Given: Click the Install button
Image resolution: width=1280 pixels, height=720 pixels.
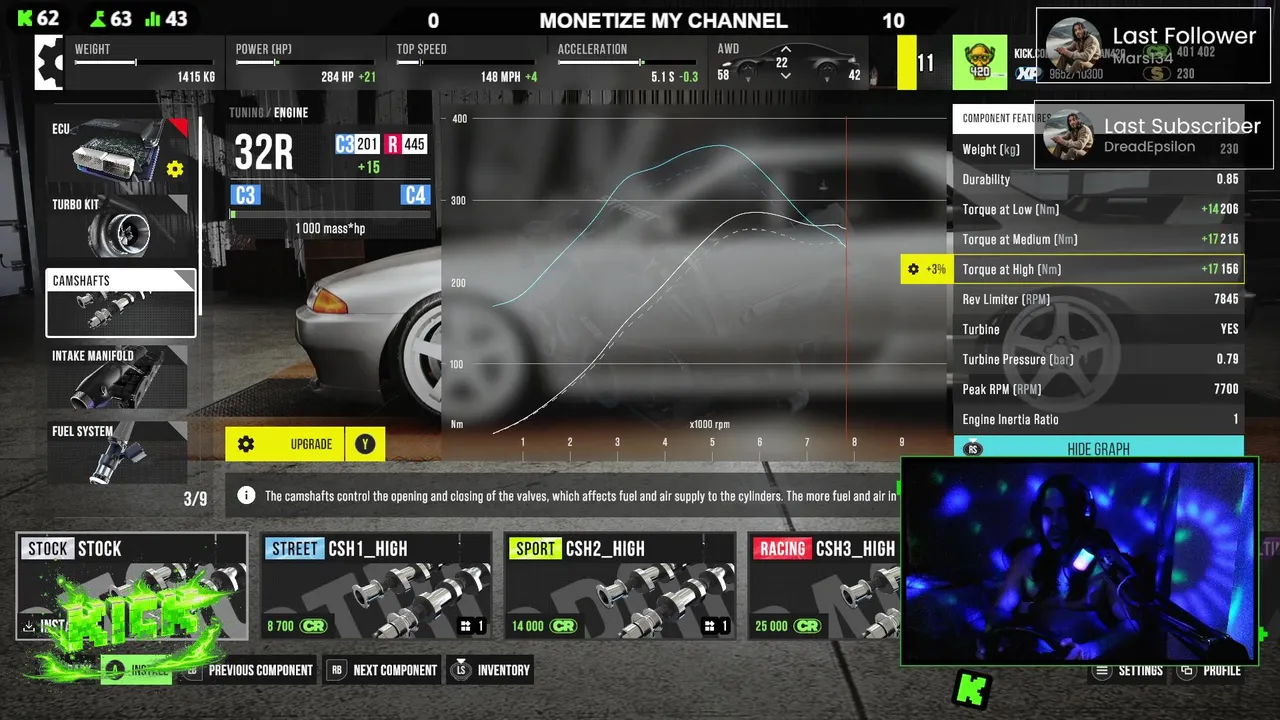Looking at the screenshot, I should [x=137, y=670].
